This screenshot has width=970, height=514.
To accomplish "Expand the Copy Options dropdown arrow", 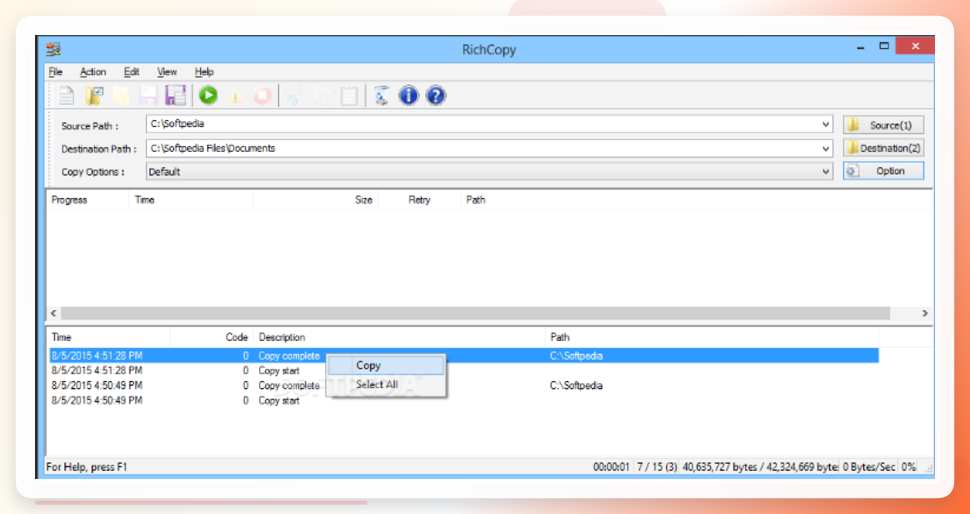I will point(826,172).
